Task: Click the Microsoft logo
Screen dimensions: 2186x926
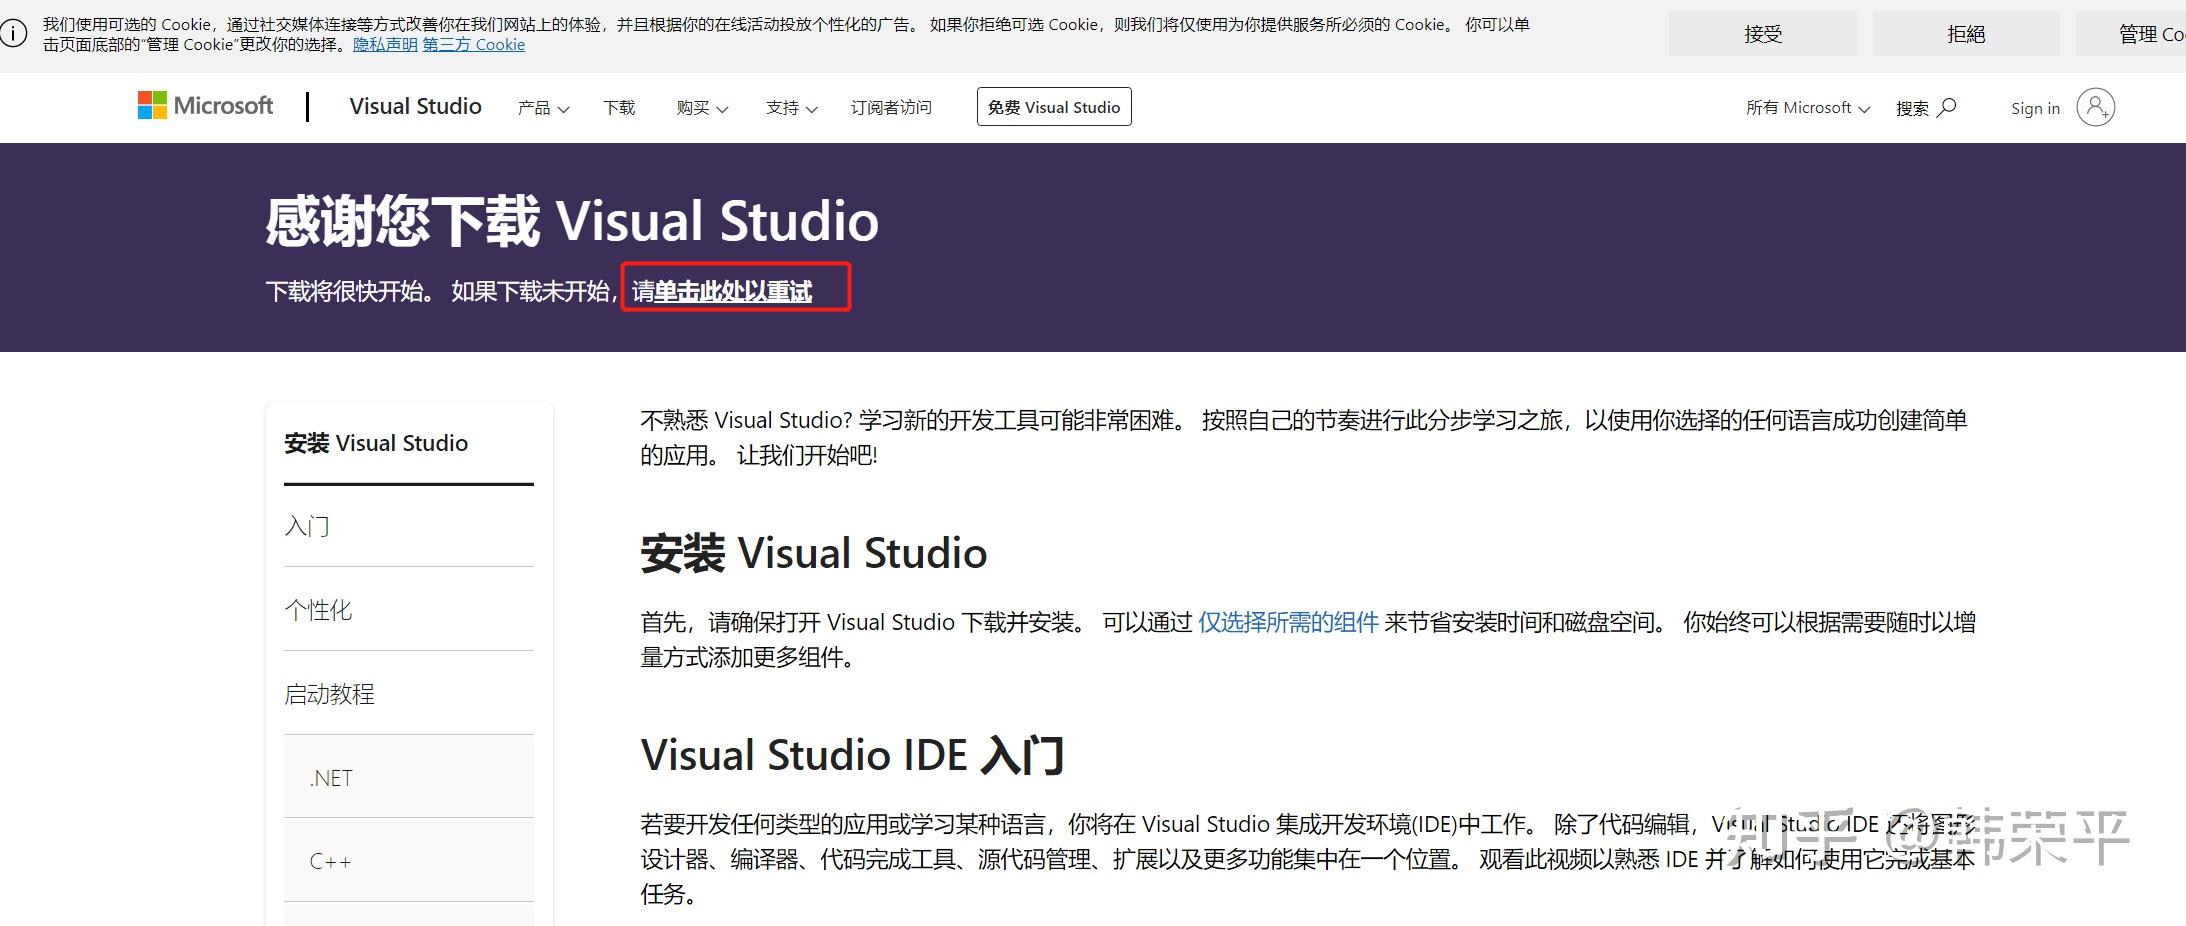Action: point(205,106)
